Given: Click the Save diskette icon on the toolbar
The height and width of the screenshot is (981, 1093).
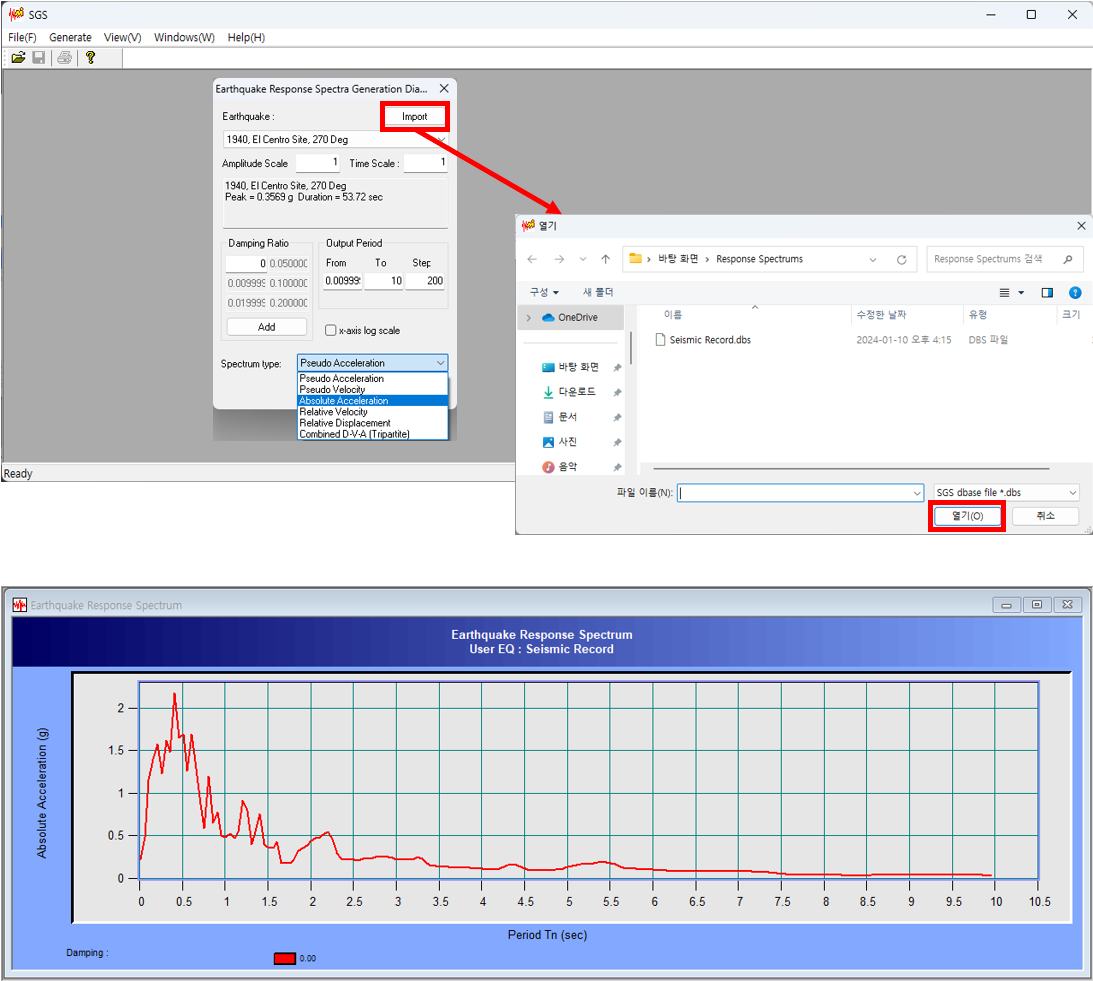Looking at the screenshot, I should [39, 57].
